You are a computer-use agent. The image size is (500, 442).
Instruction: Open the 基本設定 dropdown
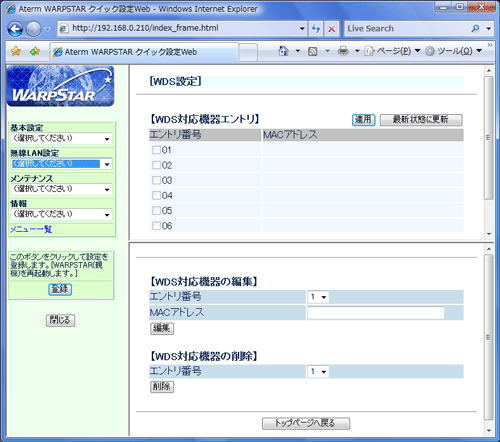[61, 138]
